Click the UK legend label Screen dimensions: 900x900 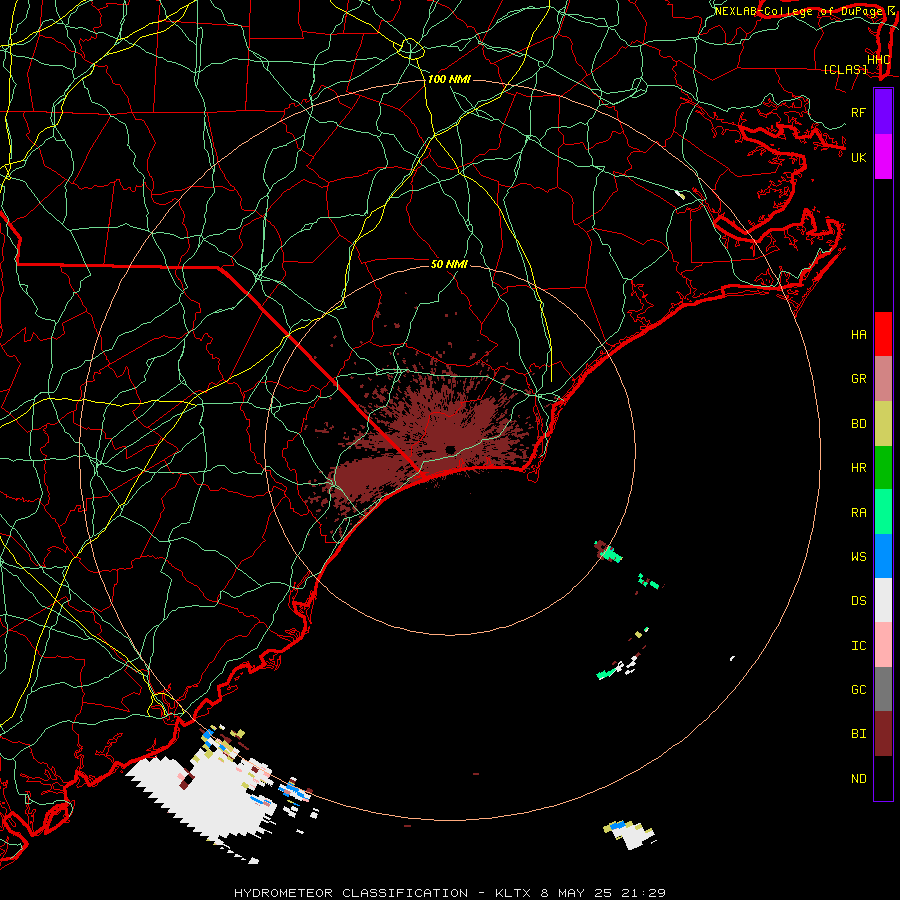coord(858,157)
